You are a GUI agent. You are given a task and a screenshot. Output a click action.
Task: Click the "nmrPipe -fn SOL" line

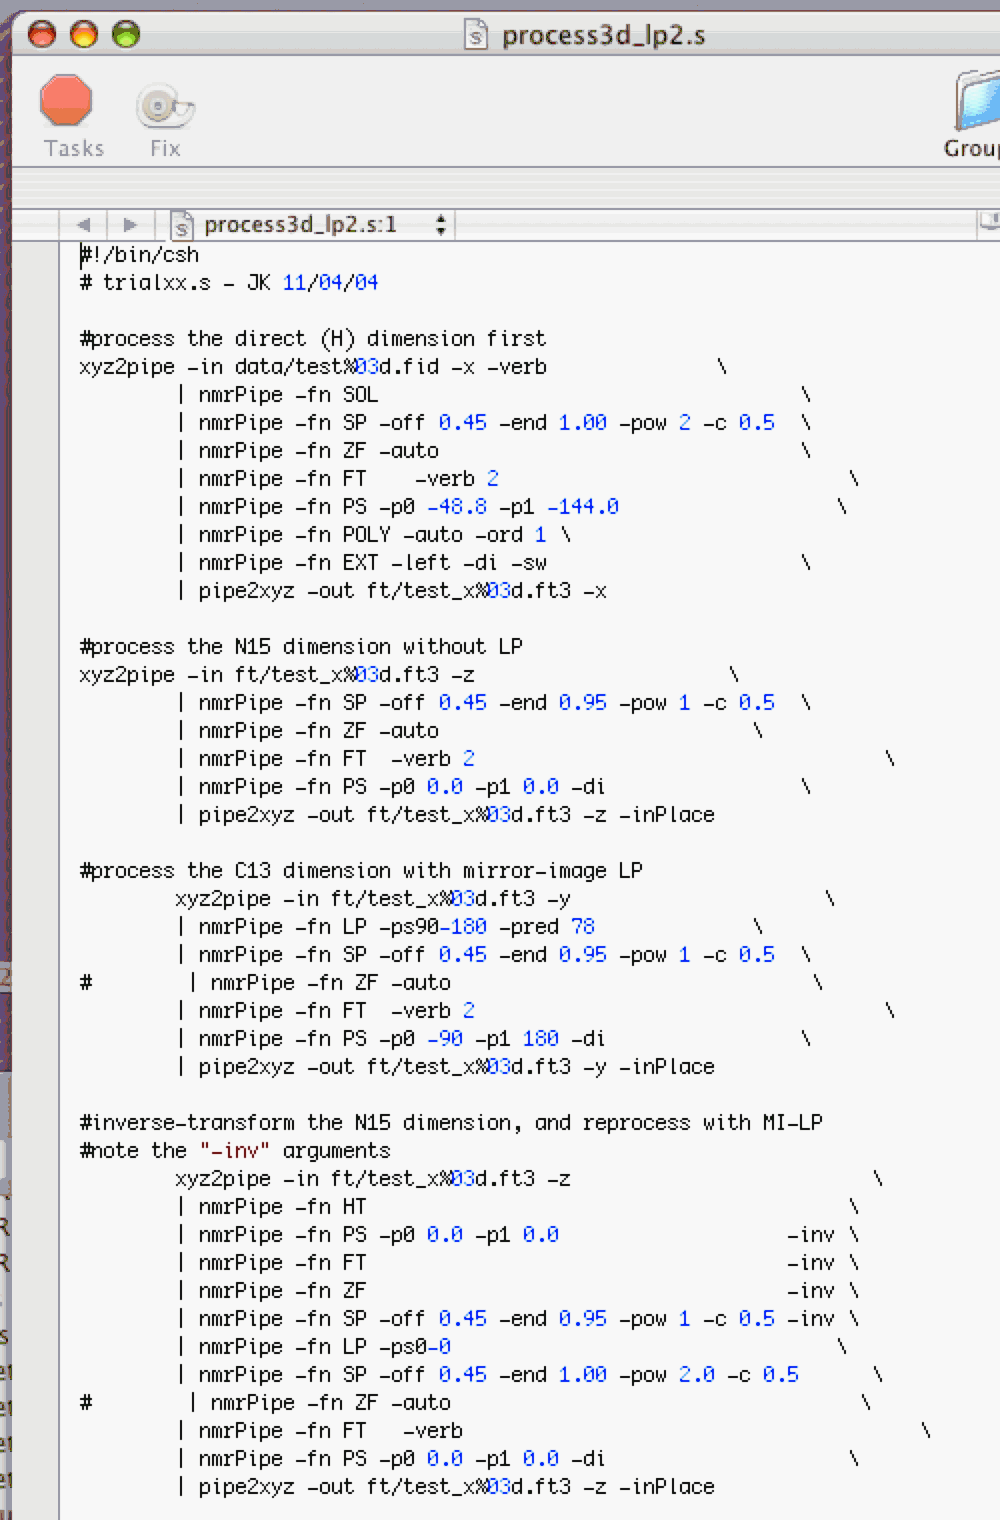[288, 395]
